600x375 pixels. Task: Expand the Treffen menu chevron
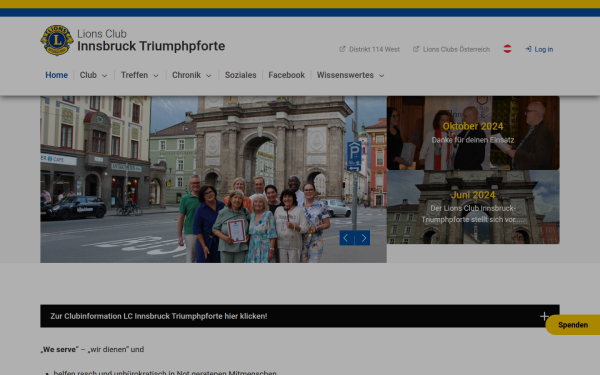pyautogui.click(x=156, y=76)
